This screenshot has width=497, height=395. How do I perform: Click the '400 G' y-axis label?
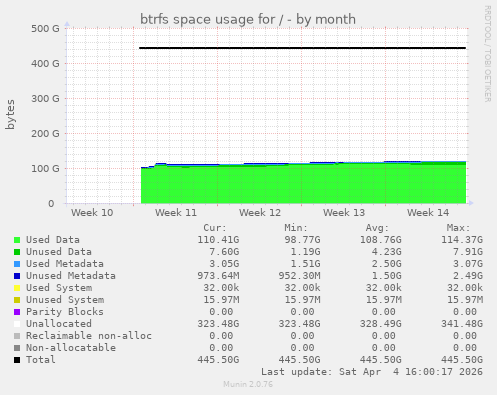[45, 63]
